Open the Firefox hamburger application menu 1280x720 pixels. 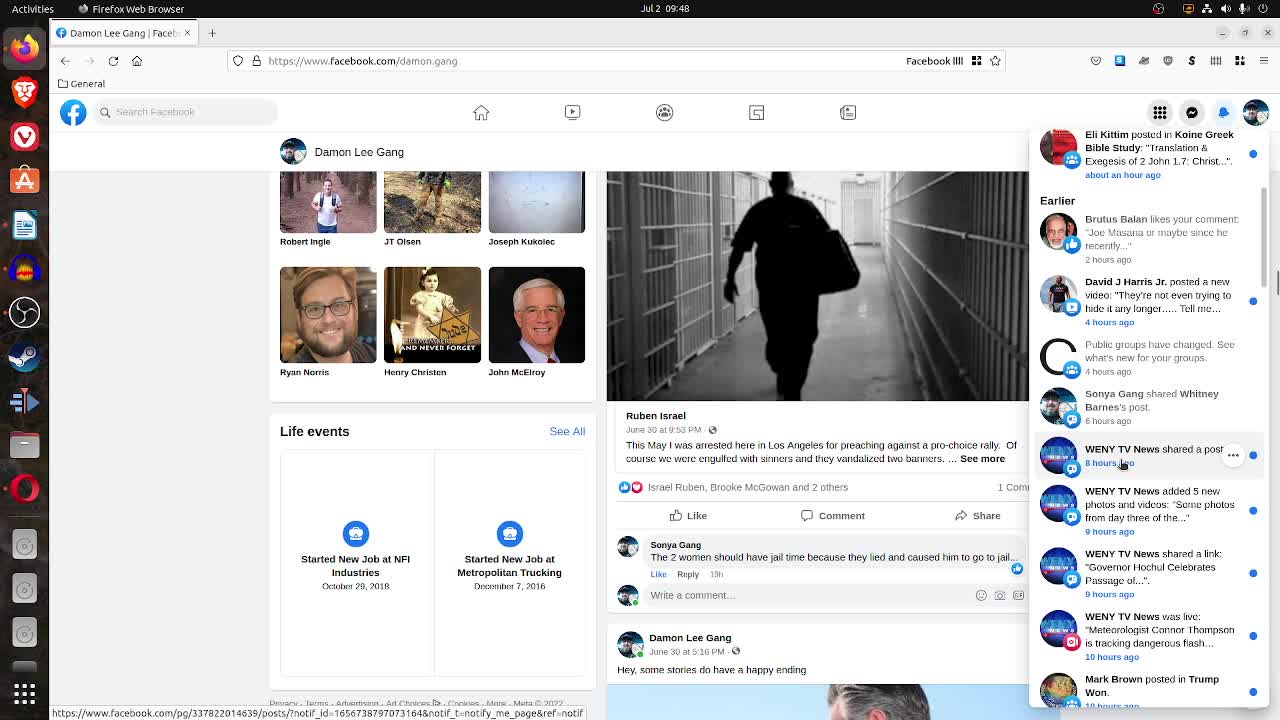pos(1264,61)
